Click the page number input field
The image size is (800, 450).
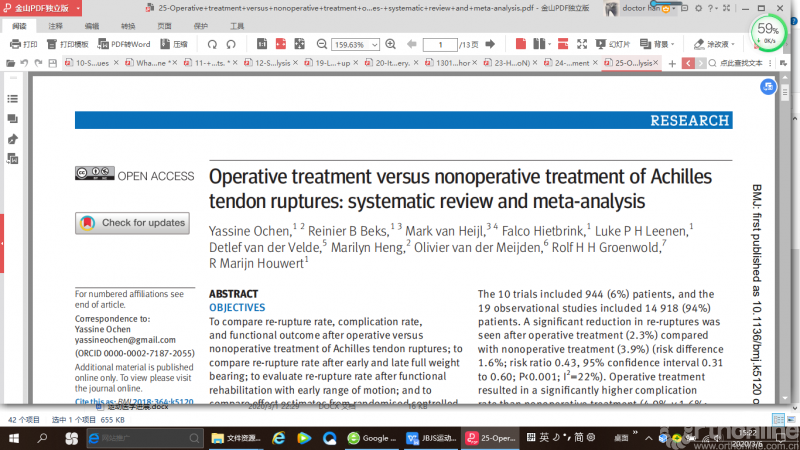point(440,44)
